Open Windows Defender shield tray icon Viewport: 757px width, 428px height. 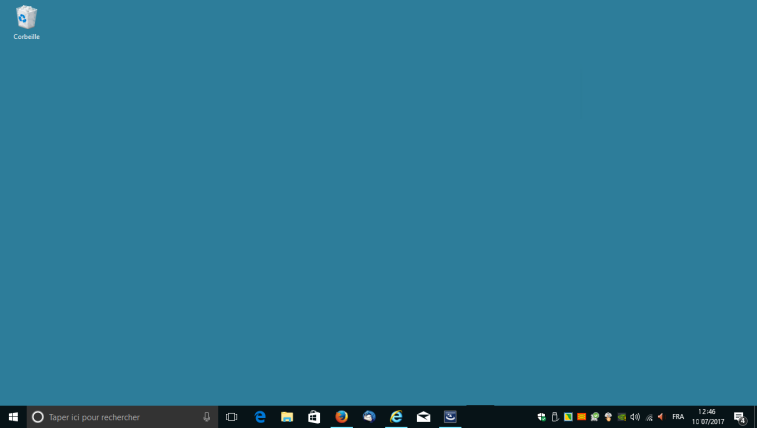[542, 417]
